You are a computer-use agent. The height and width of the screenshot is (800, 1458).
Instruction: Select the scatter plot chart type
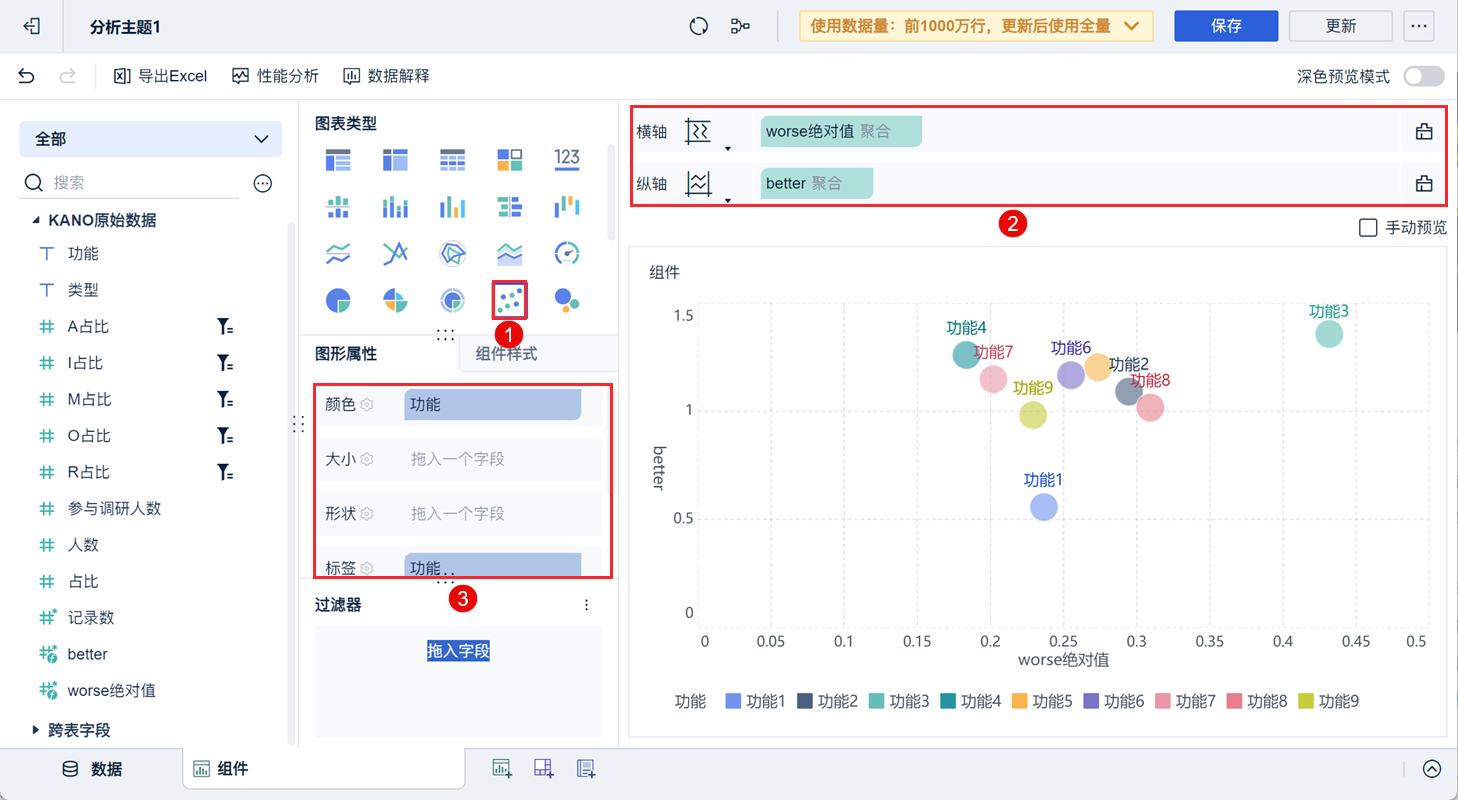click(x=510, y=300)
